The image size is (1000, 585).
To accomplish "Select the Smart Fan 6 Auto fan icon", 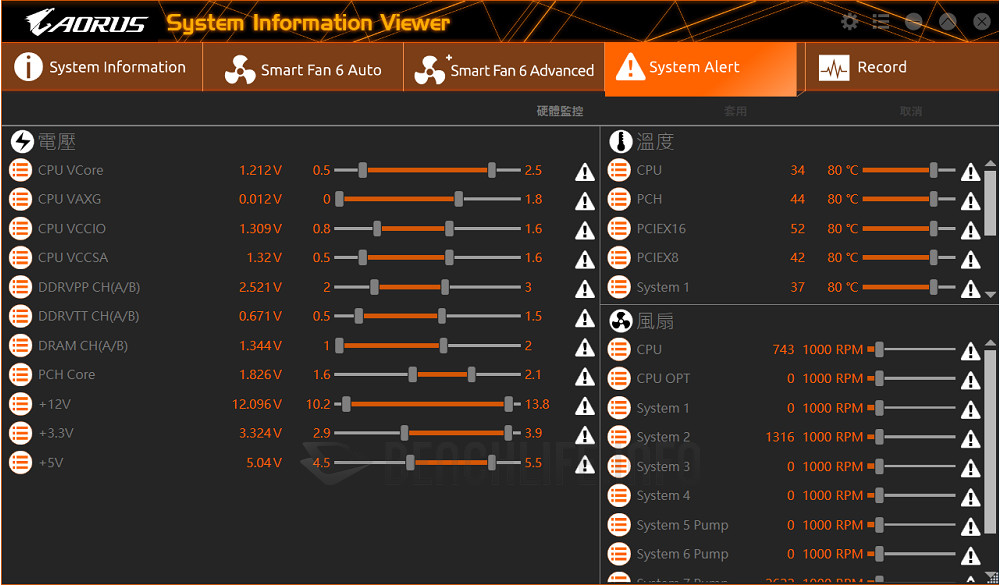I will (240, 71).
